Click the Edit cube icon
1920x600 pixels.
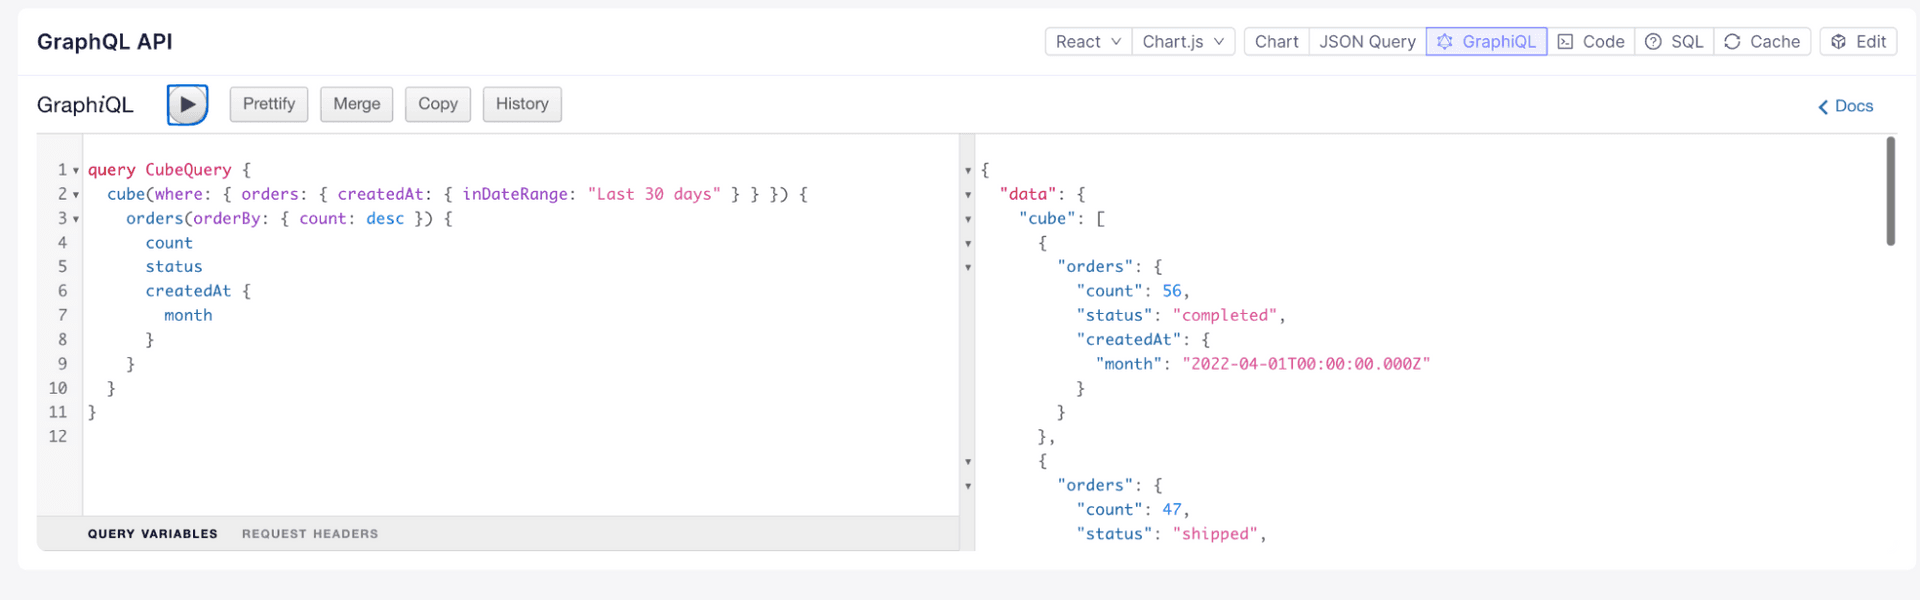pos(1838,42)
